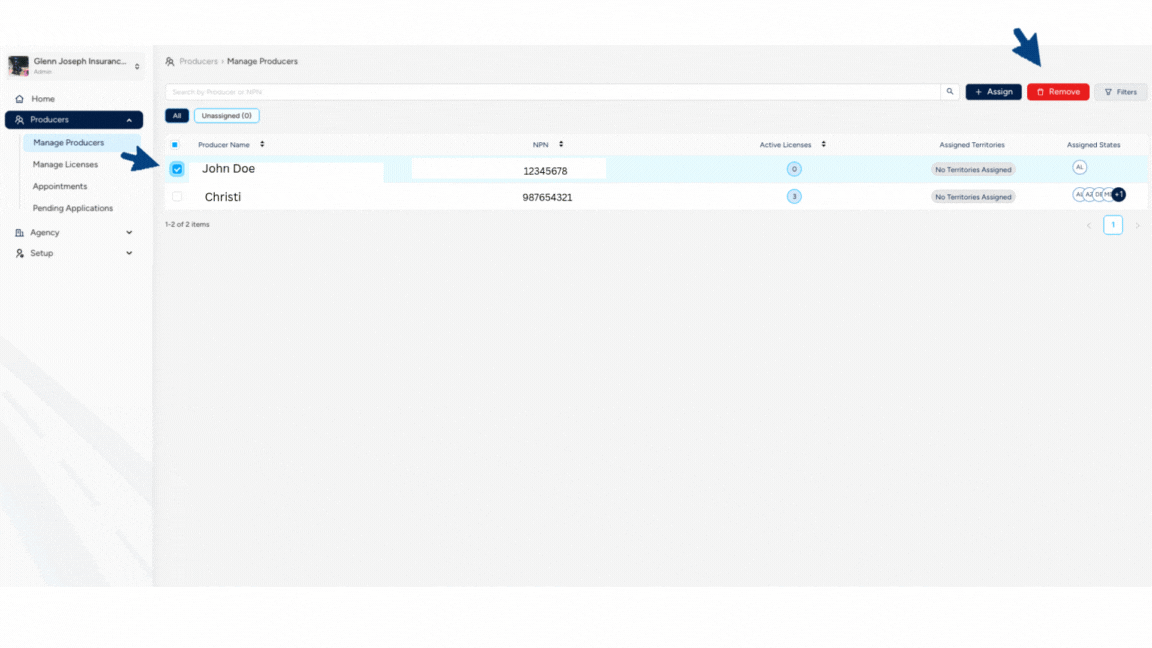Click Christi's +1 states badge

coord(1119,195)
